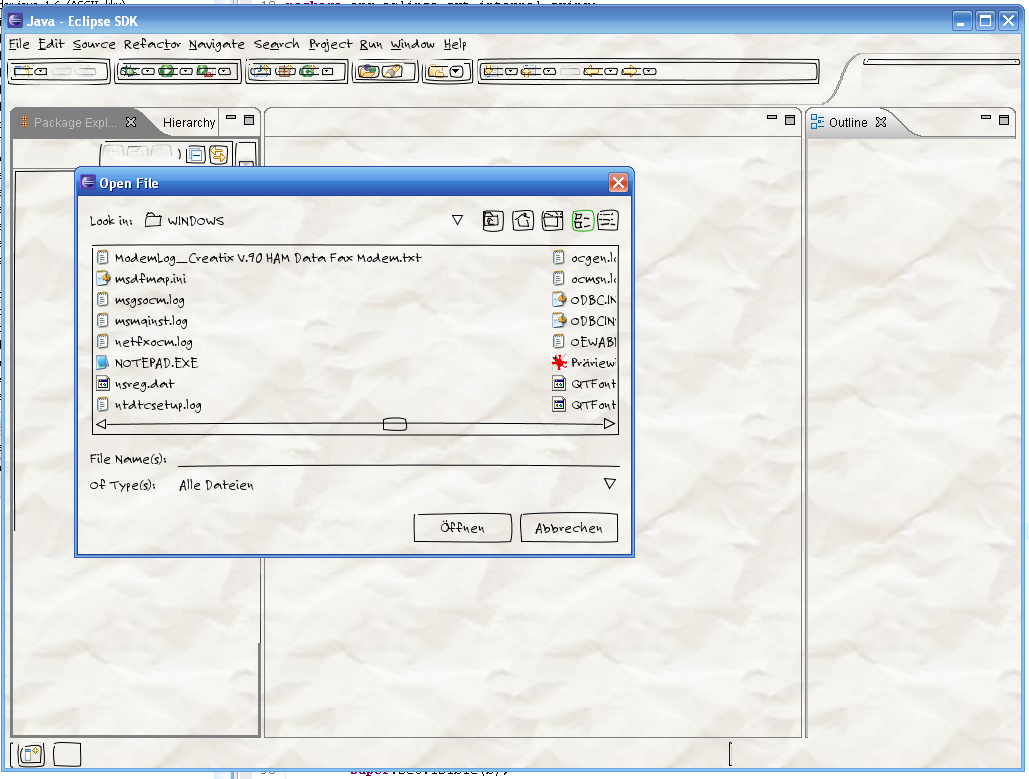Screen dimensions: 1029x779
Task: Minimize the Package Explorer view pane
Action: pyautogui.click(x=231, y=119)
